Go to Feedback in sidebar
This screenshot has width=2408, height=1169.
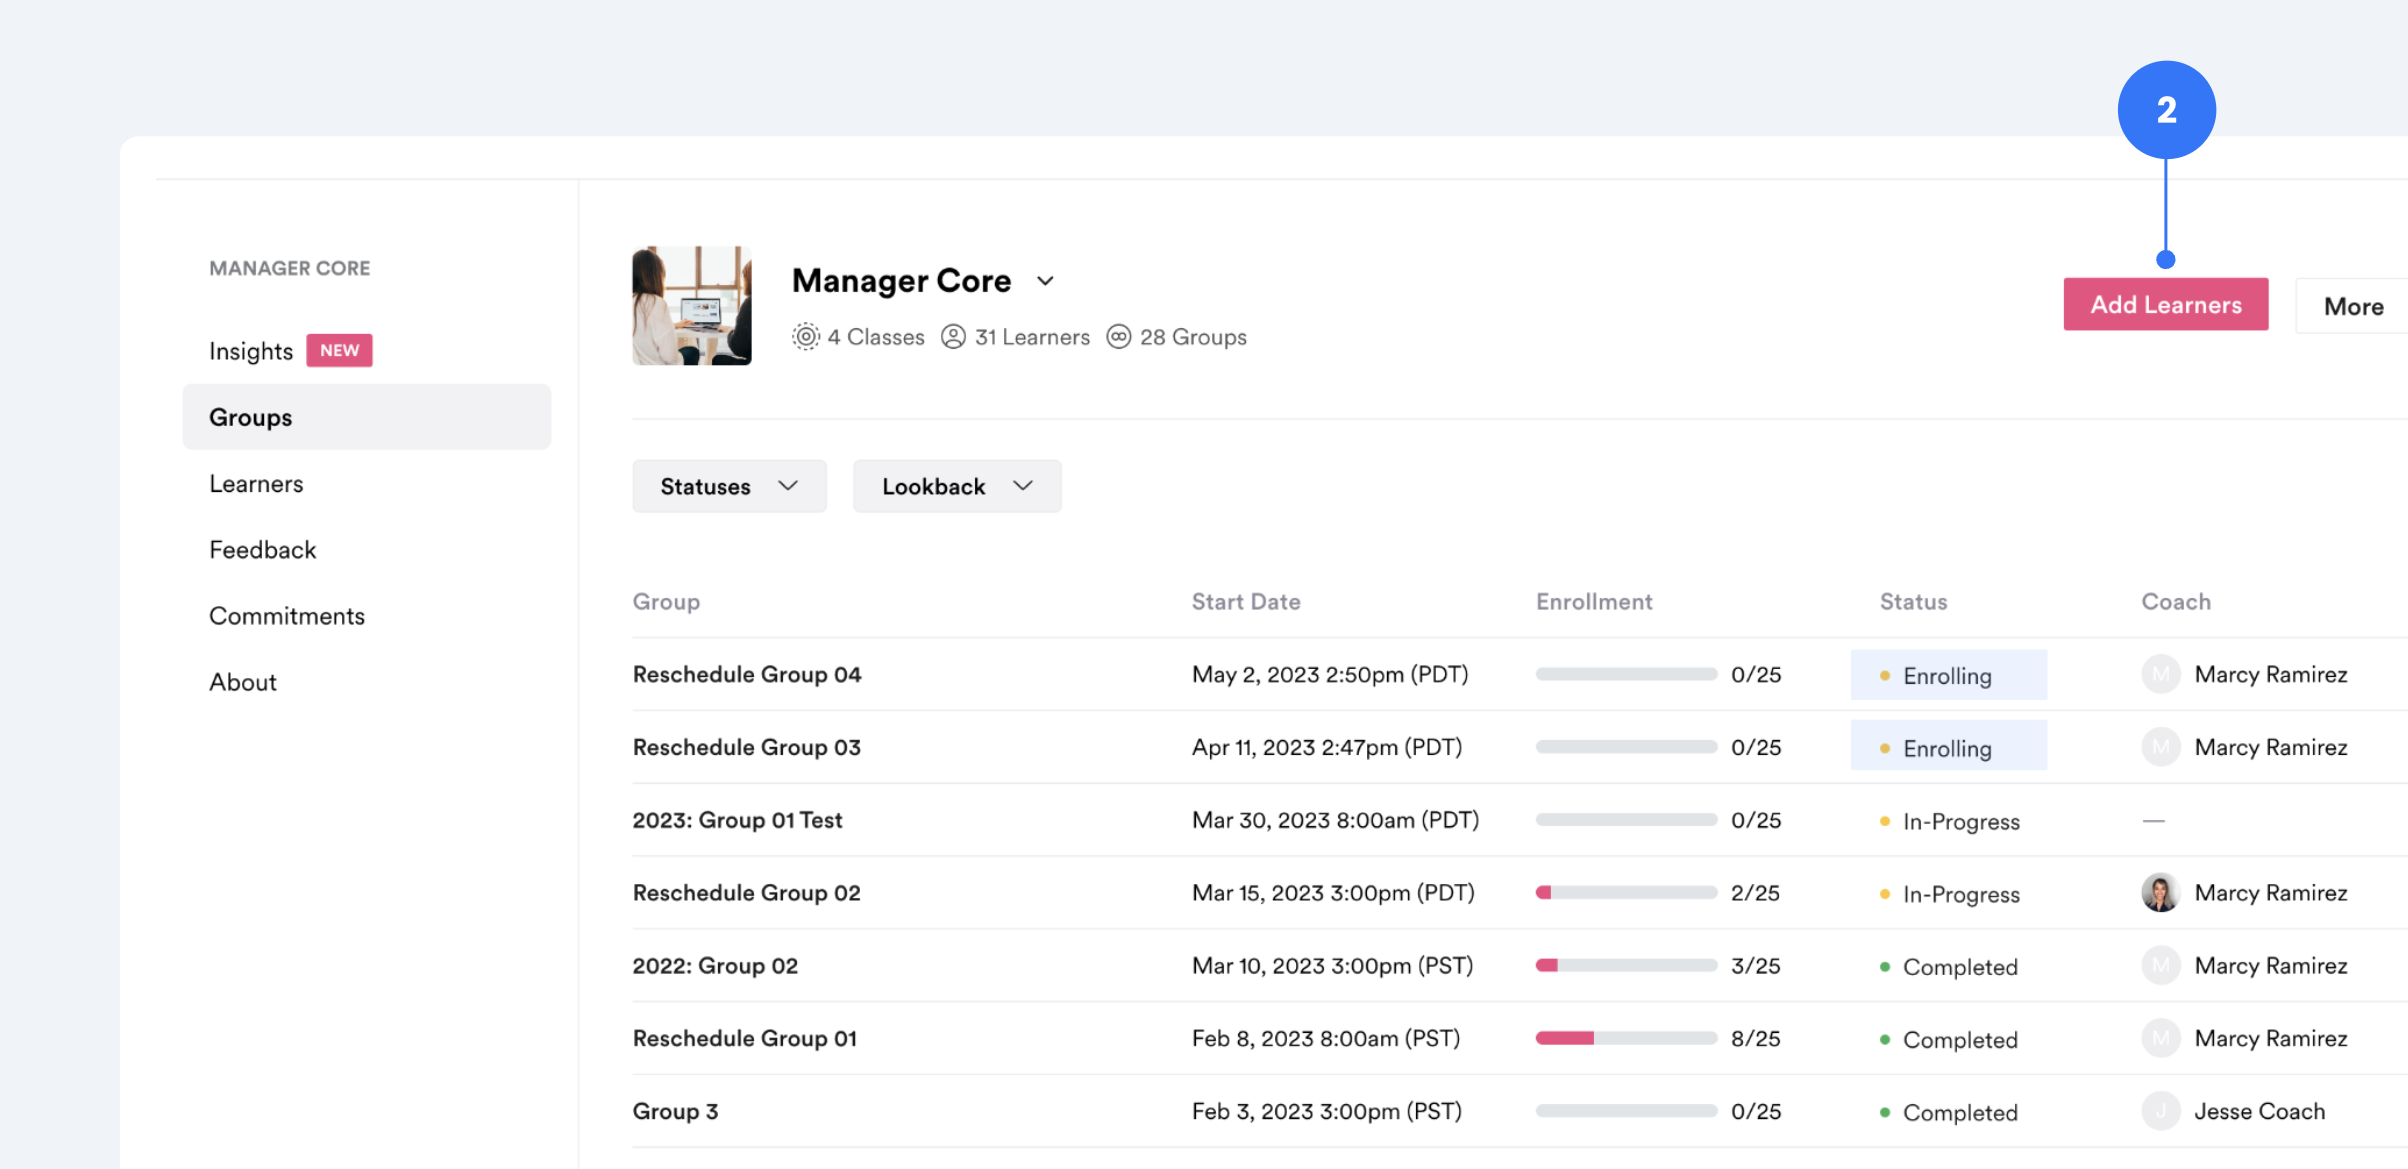pos(262,550)
